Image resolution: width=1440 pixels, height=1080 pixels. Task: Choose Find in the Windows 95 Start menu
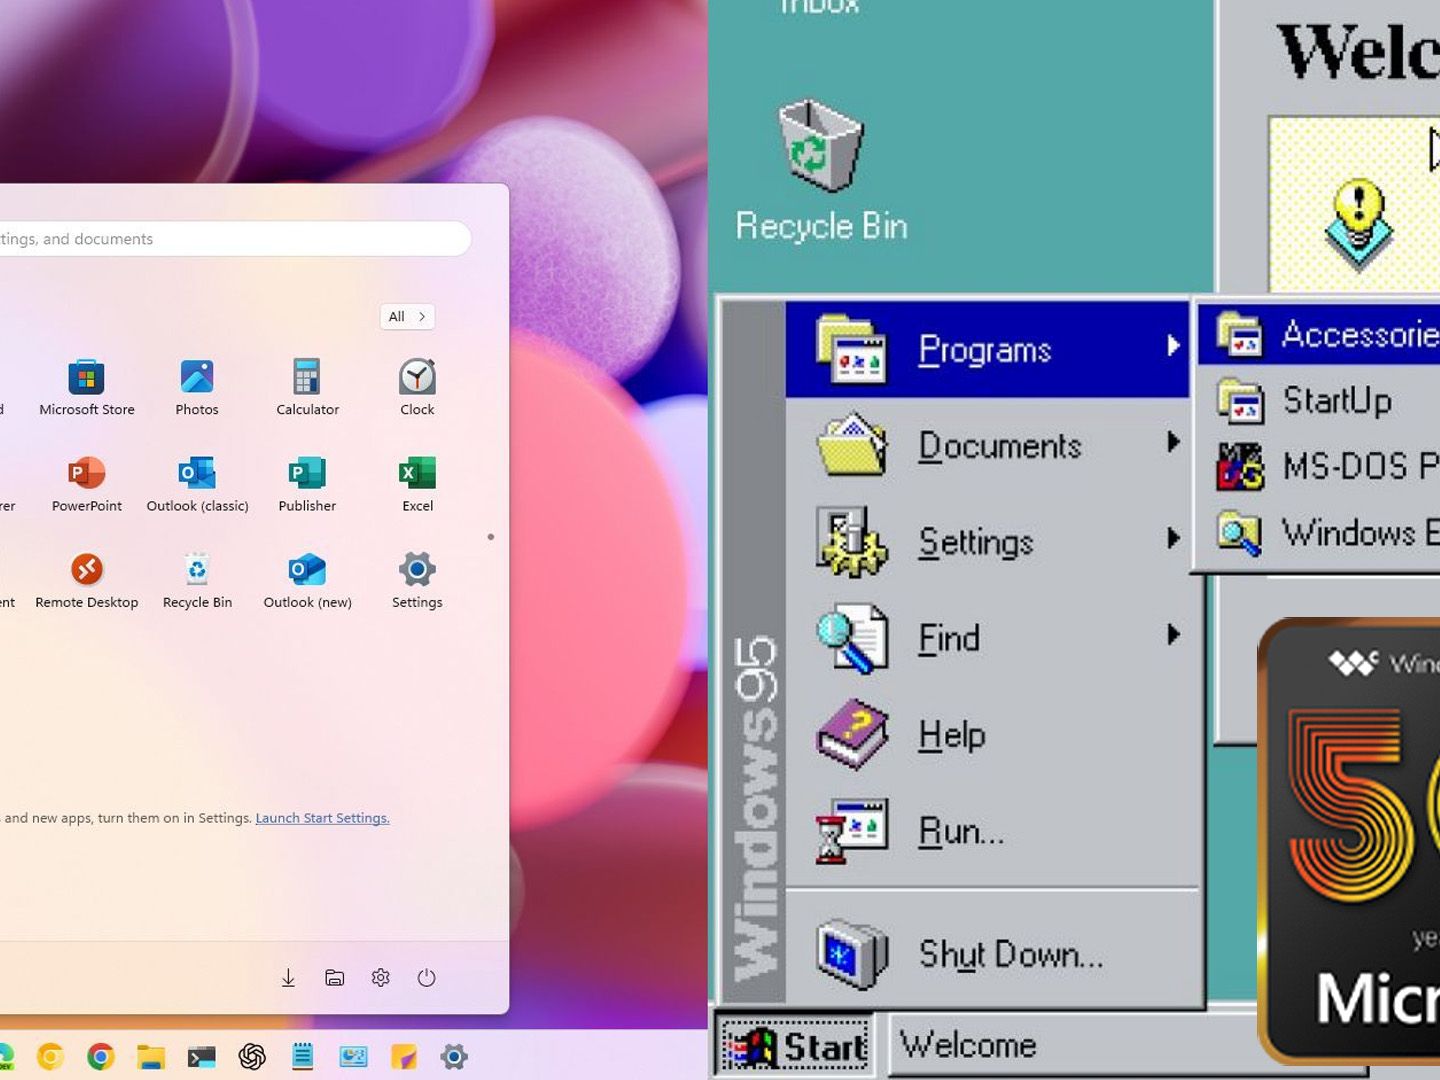[988, 638]
